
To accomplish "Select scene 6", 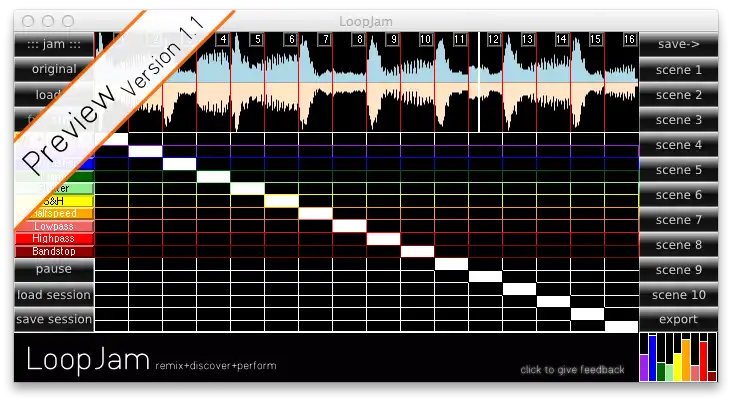I will point(678,195).
